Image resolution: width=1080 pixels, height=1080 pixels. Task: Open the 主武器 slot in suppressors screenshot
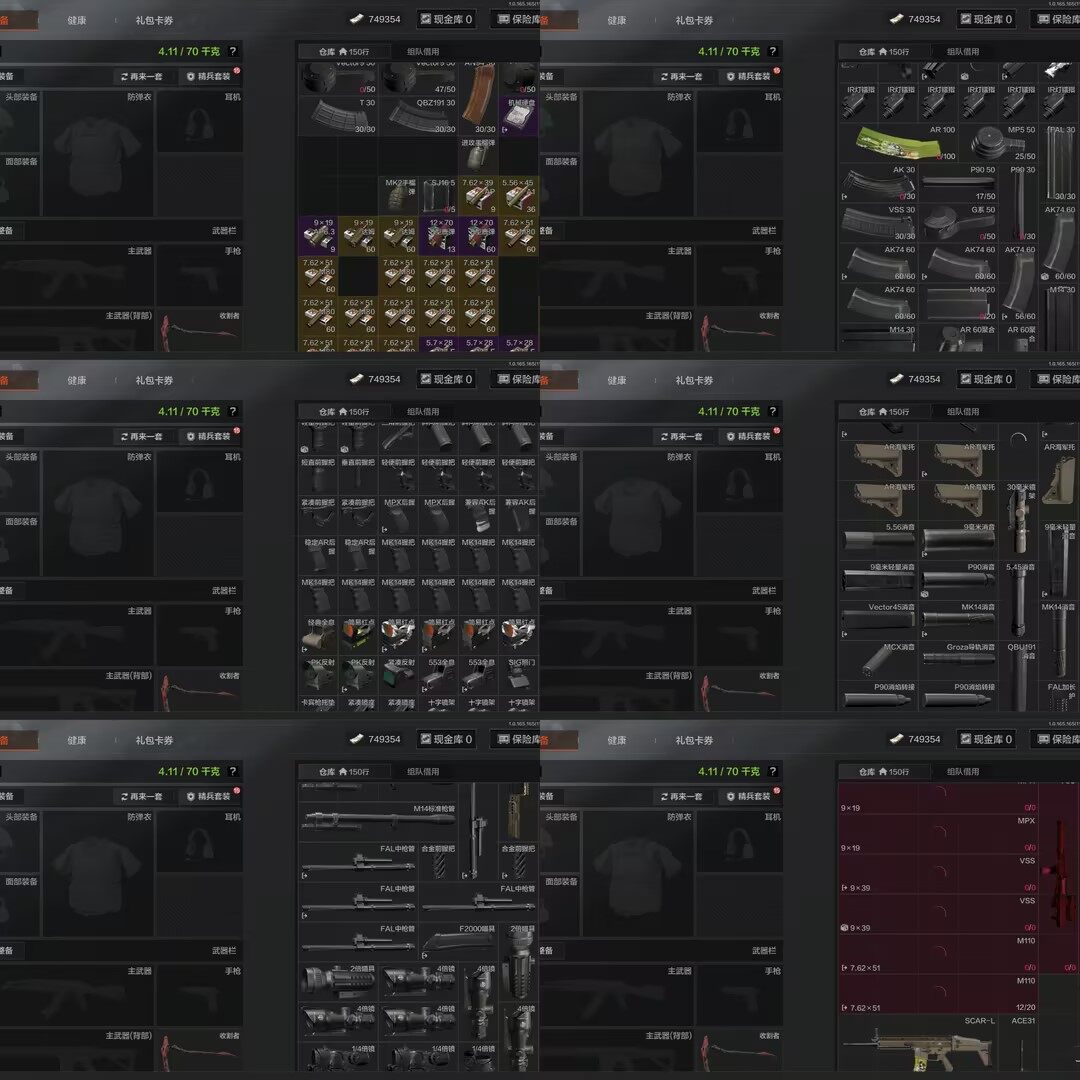[x=617, y=634]
